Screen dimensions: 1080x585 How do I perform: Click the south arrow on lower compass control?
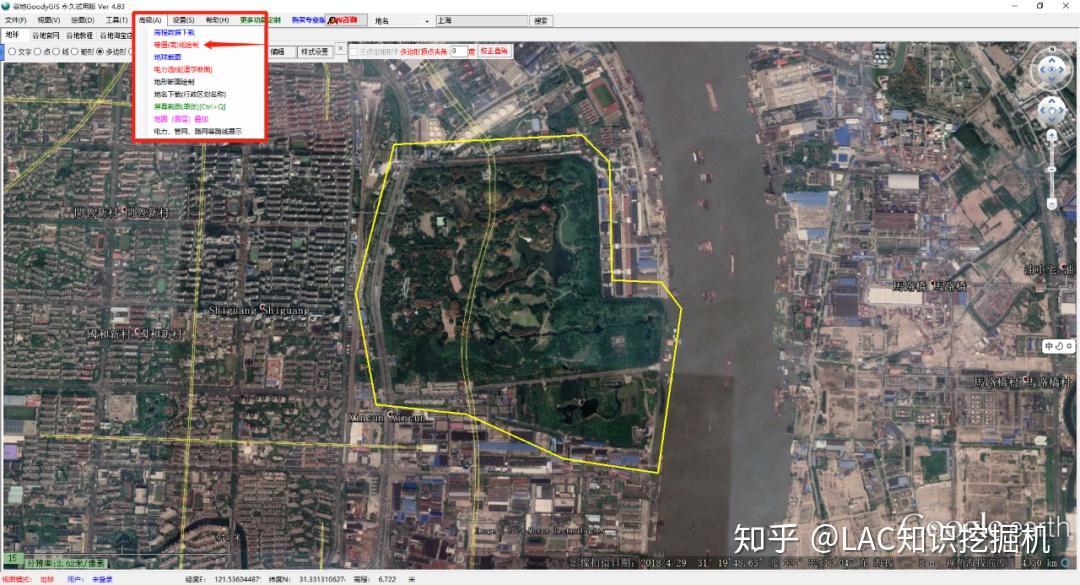1052,120
